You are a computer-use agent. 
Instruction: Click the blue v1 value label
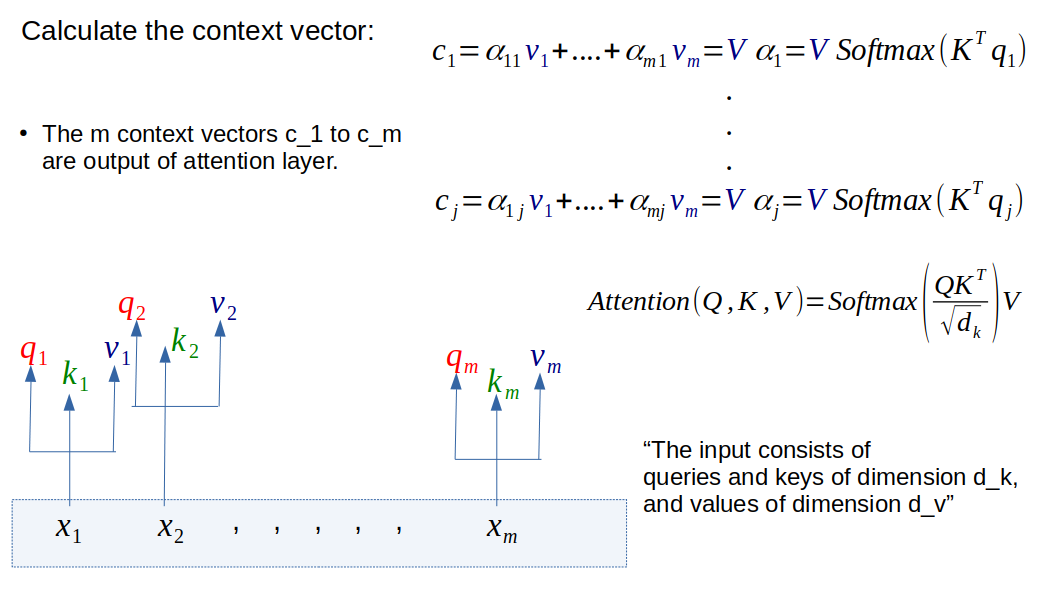coord(116,350)
